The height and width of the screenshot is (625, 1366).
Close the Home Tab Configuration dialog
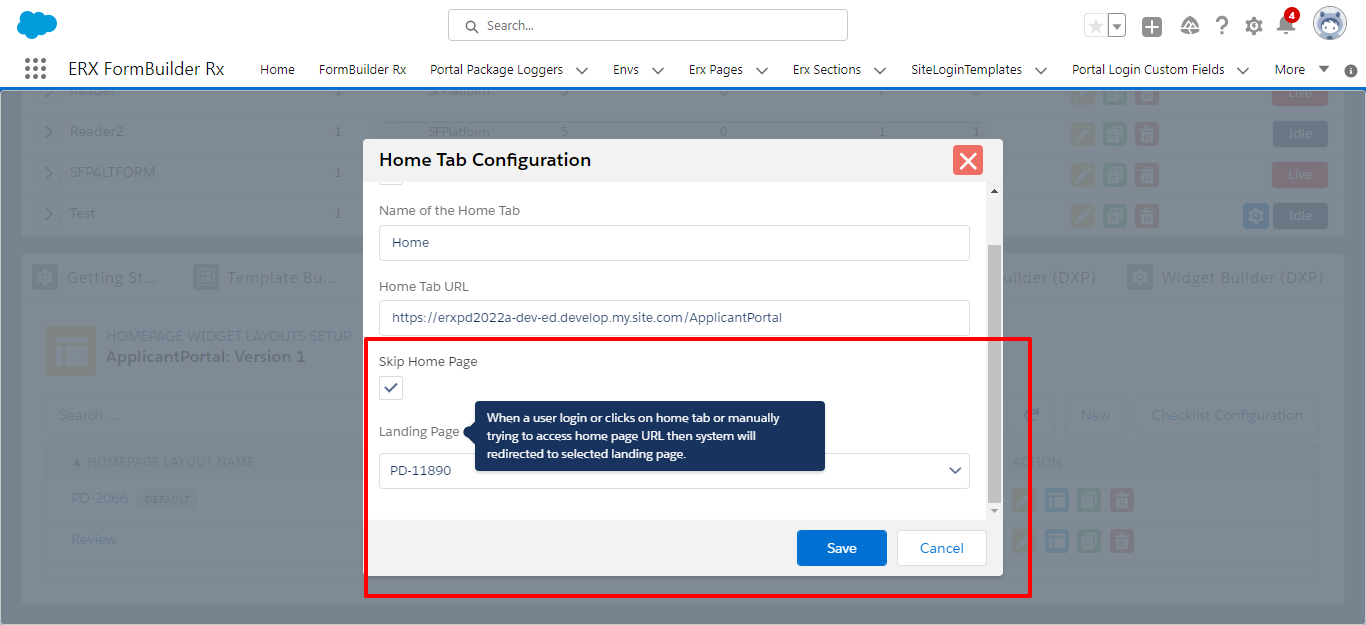tap(967, 160)
